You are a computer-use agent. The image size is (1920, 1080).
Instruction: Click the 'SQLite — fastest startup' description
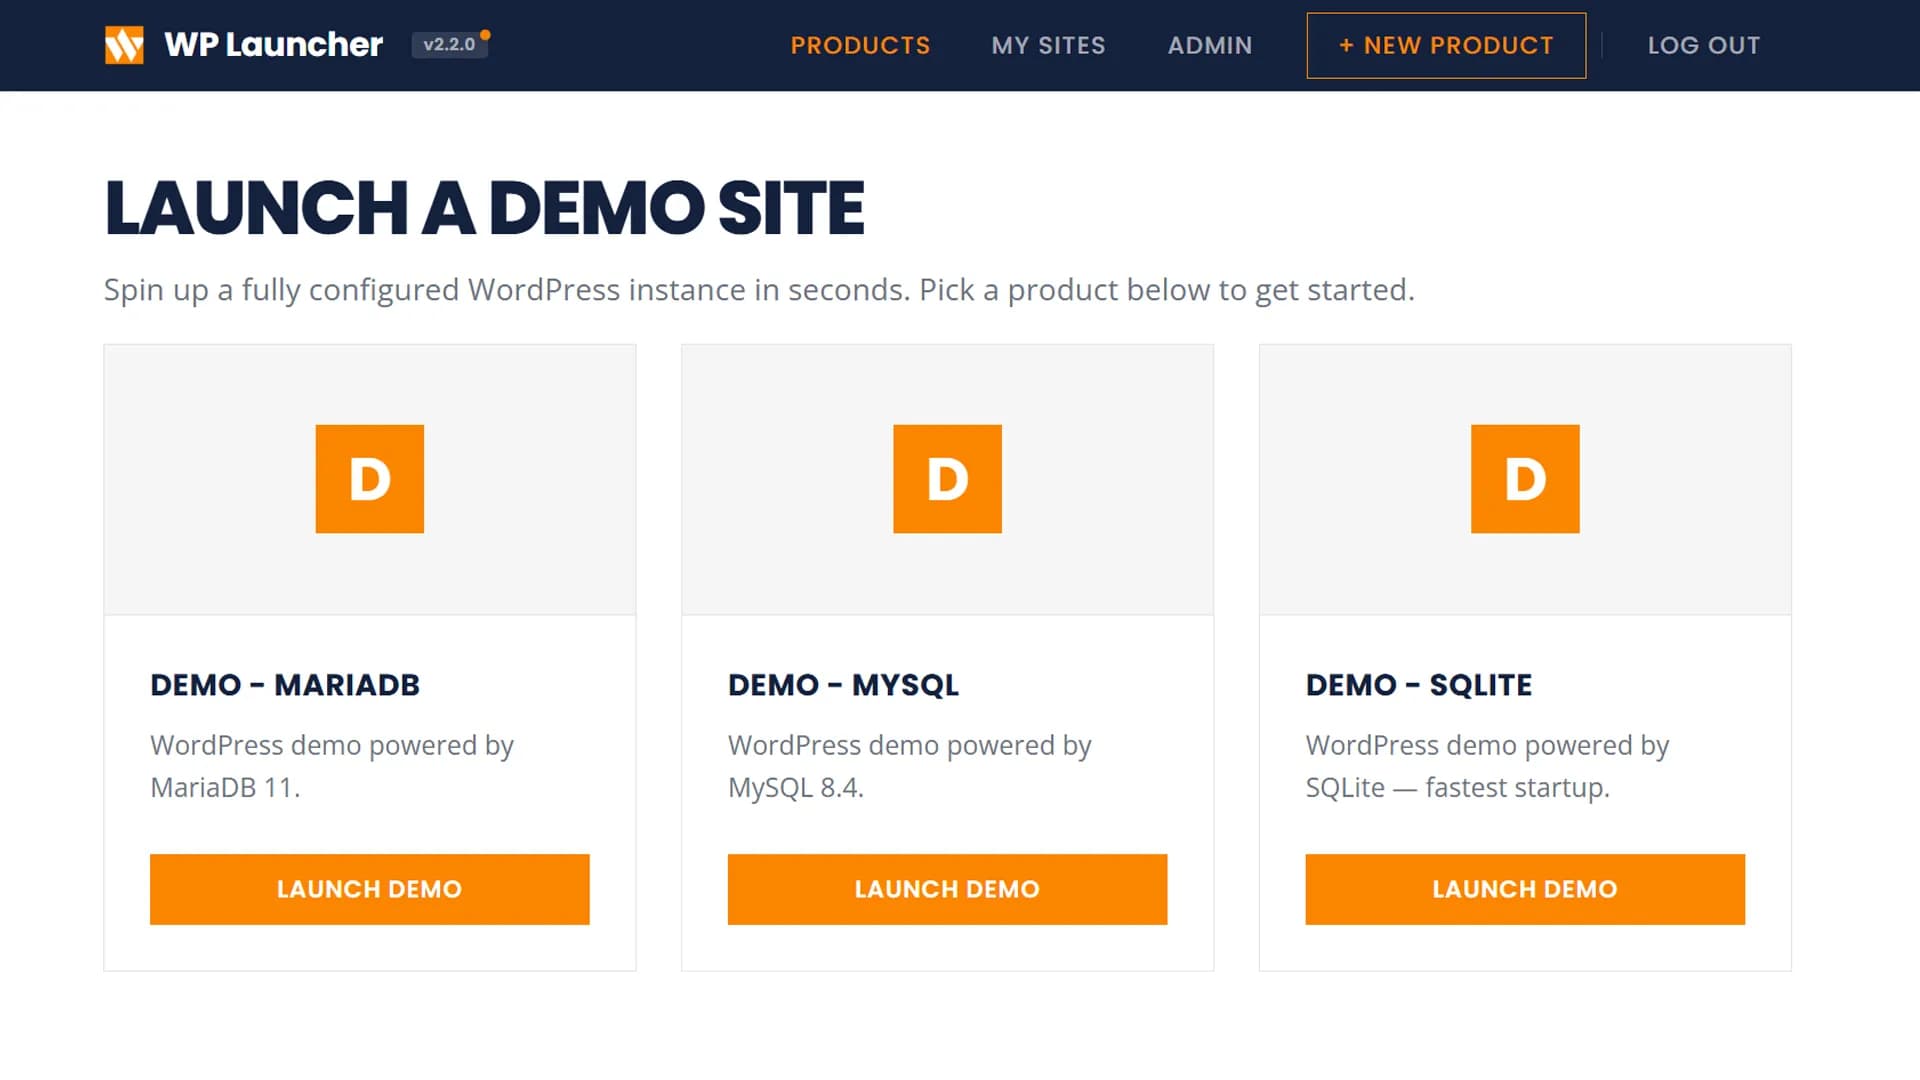tap(1487, 766)
